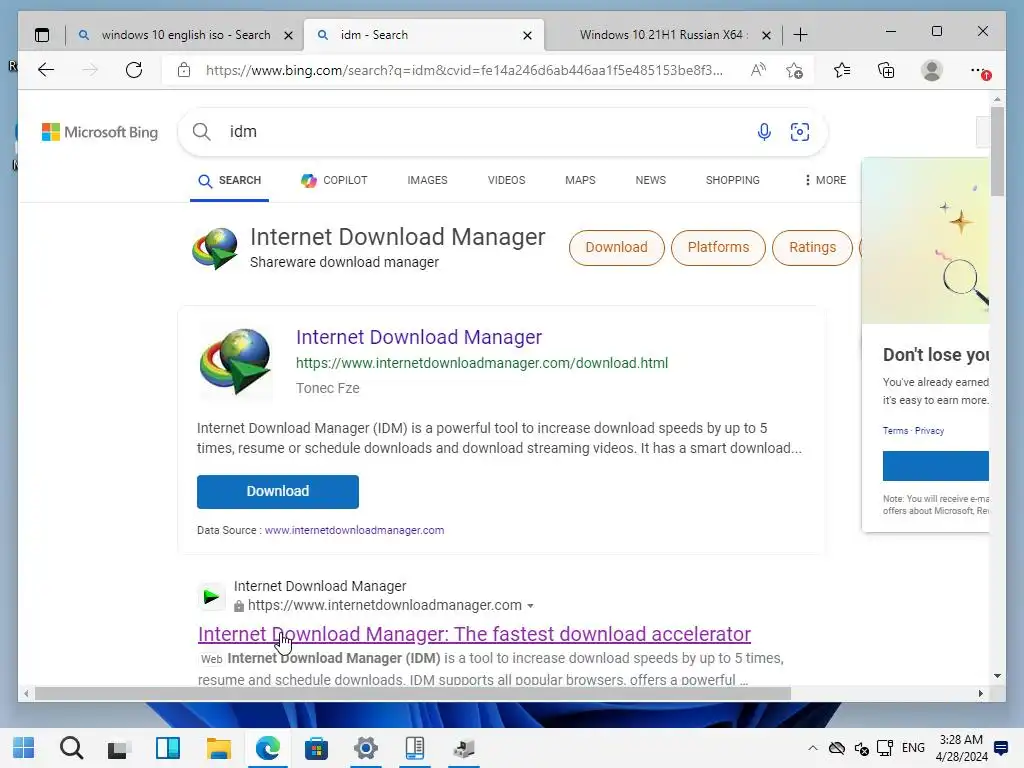The image size is (1024, 768).
Task: Click the IDM globe image in result card
Action: tap(236, 362)
